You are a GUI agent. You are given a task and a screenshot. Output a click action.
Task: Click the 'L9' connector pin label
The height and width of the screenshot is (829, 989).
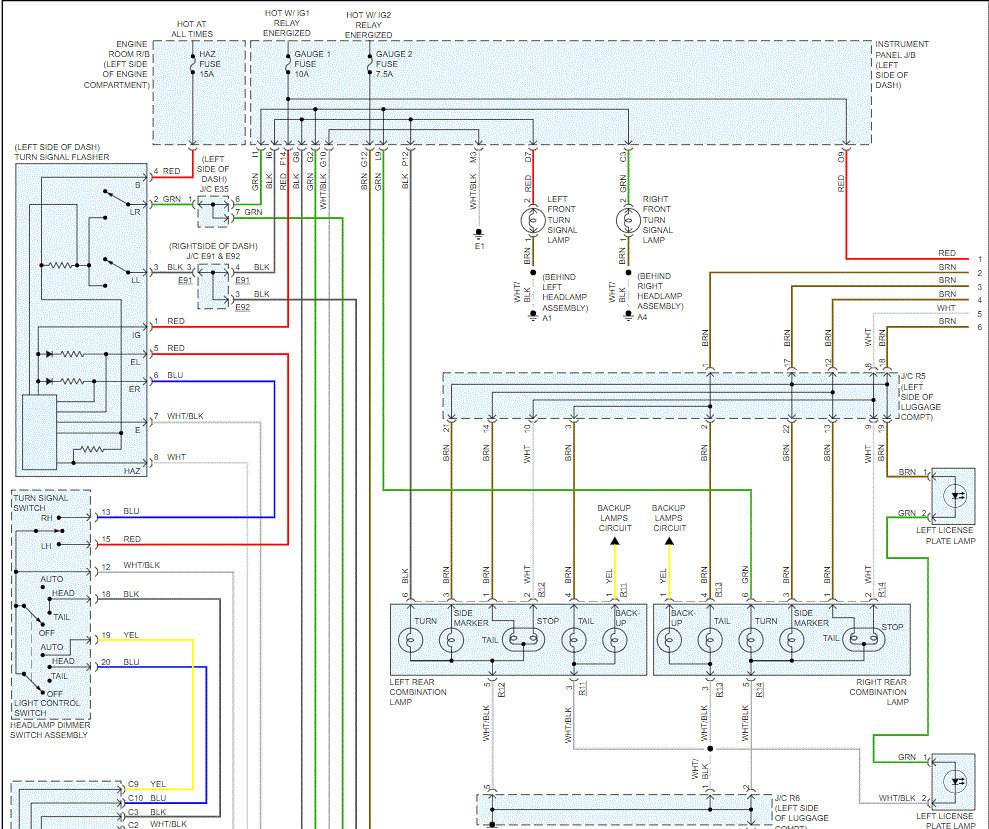pos(378,155)
